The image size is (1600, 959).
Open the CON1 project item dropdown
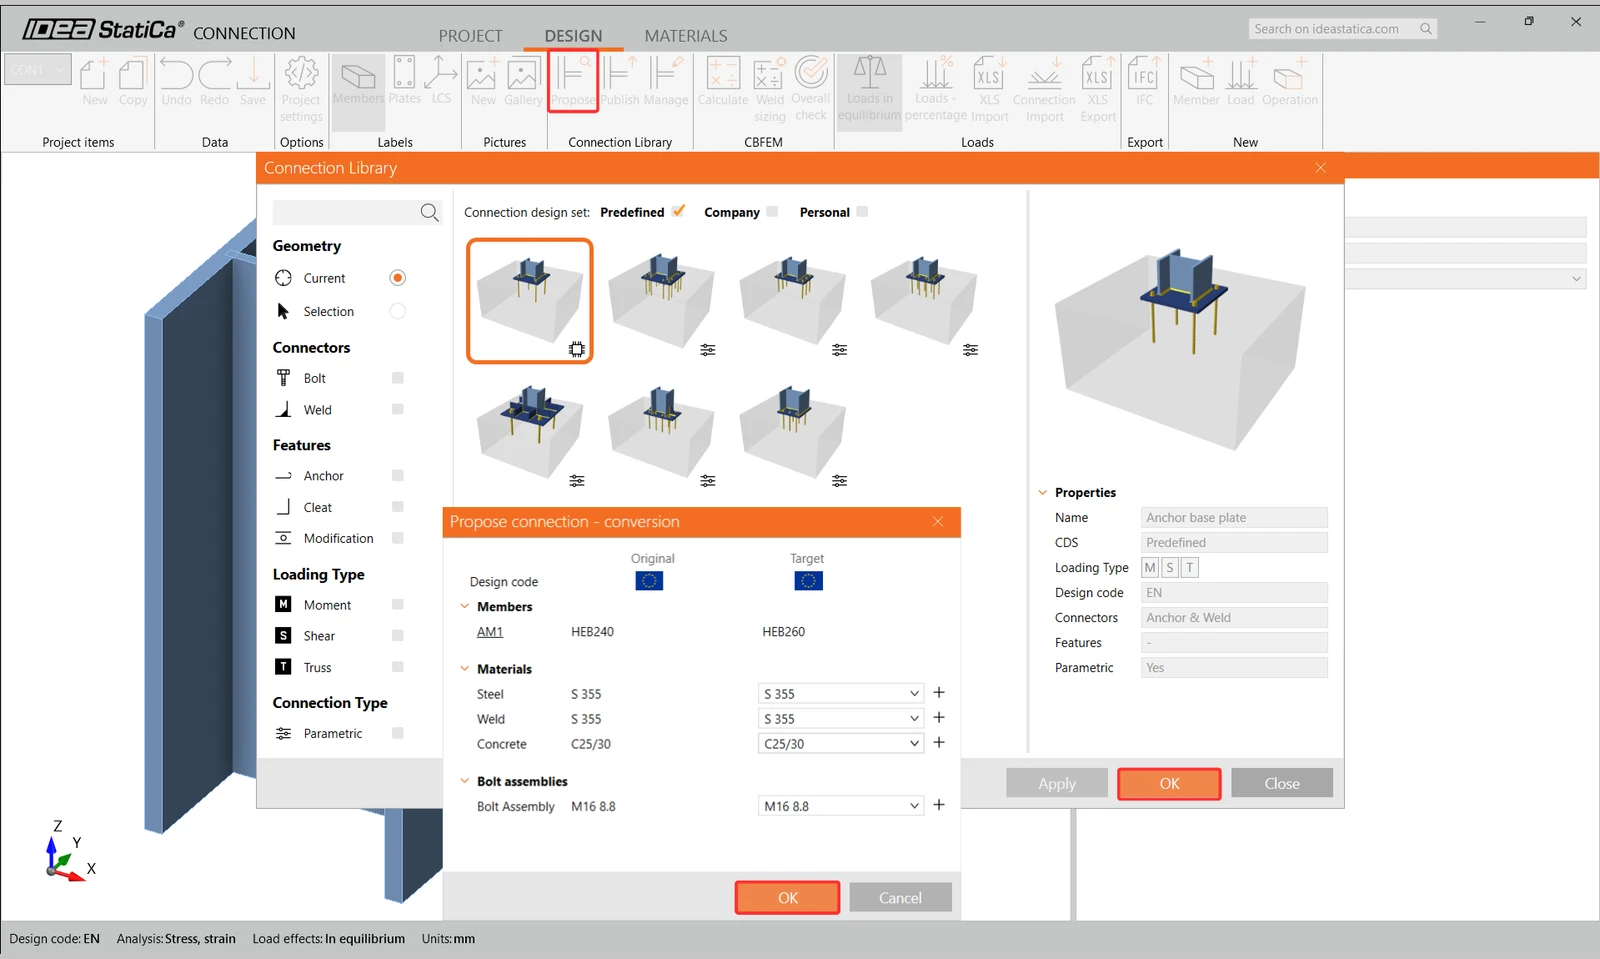[38, 70]
